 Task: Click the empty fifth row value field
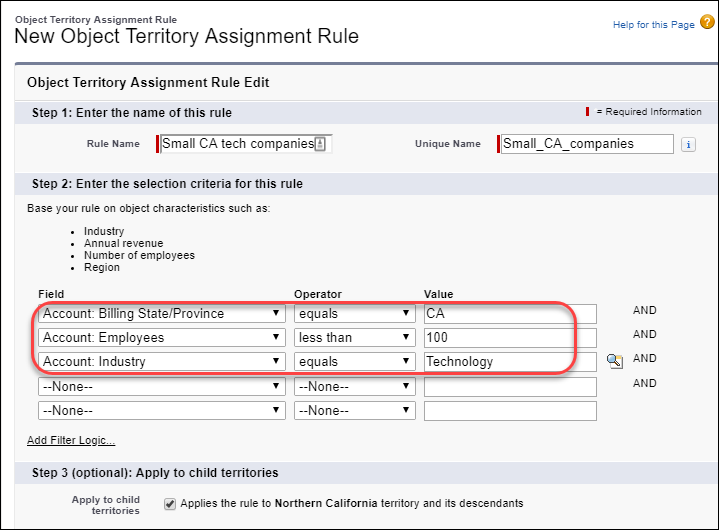(x=510, y=410)
